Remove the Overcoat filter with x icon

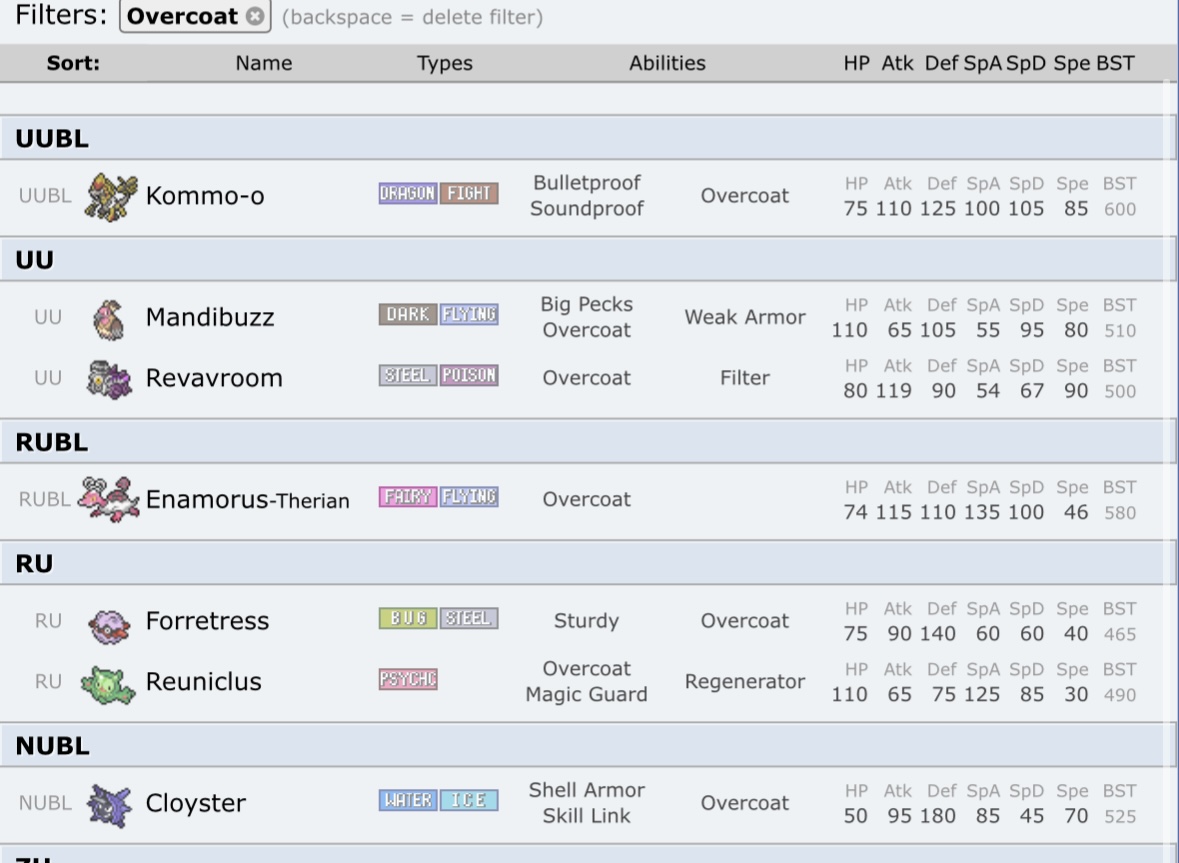(256, 17)
